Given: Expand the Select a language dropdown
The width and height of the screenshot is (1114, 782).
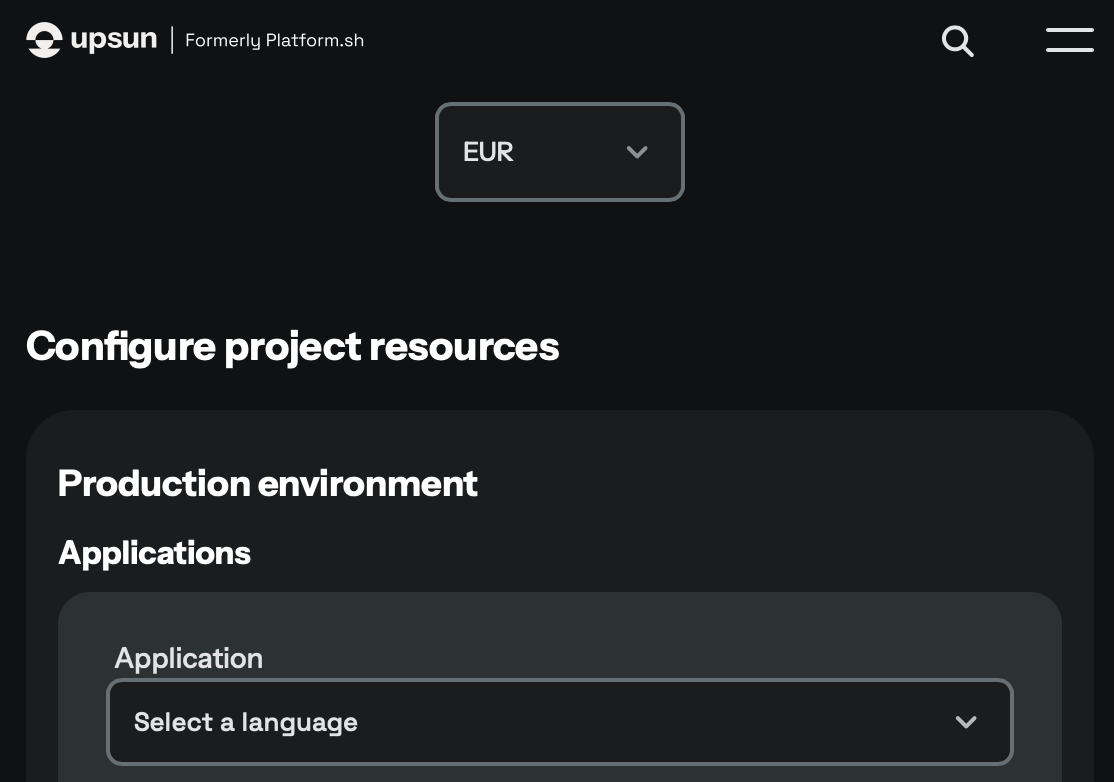Looking at the screenshot, I should pyautogui.click(x=559, y=722).
